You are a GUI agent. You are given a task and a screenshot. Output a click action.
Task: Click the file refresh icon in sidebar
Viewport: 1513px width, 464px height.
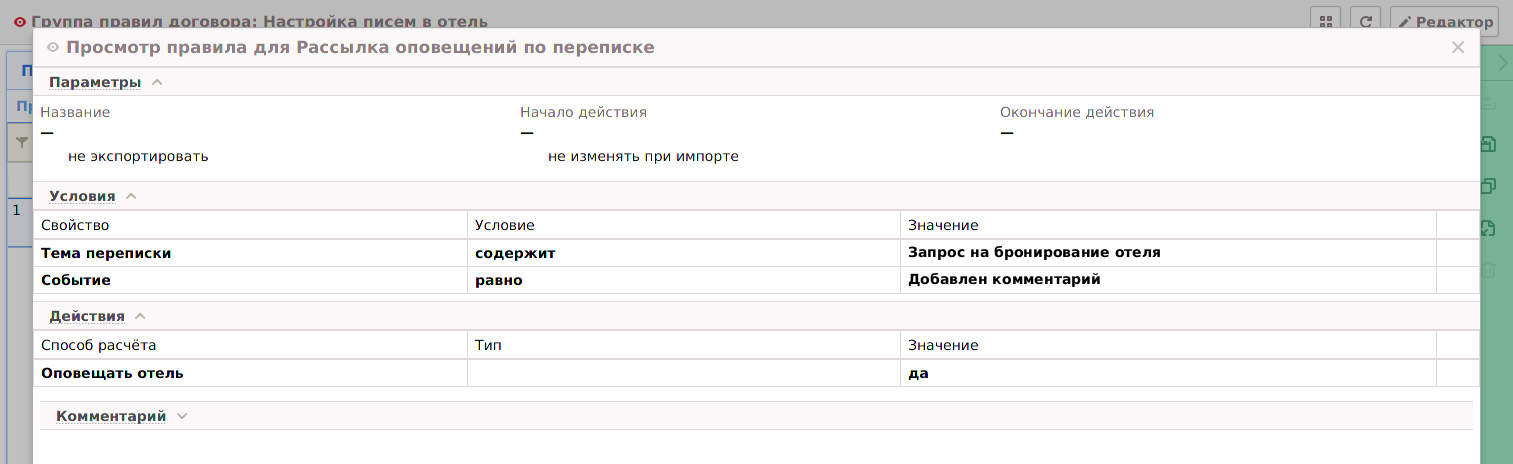(1488, 228)
